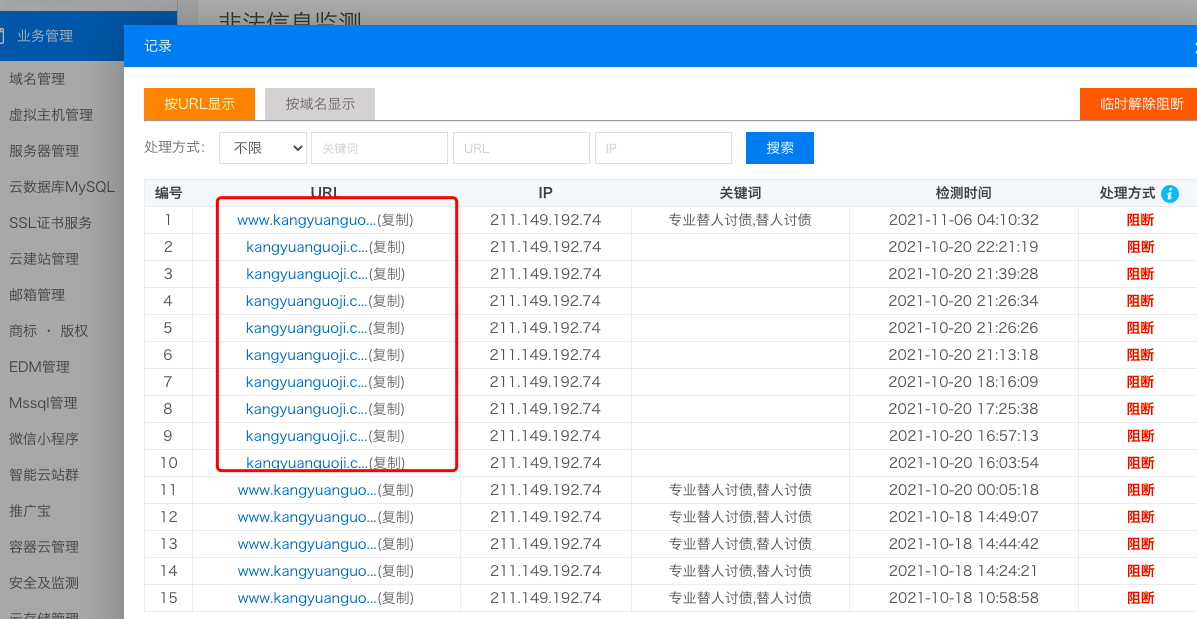Screen dimensions: 1197x619
Task: Open 安全及监测 sidebar item
Action: [x=44, y=583]
